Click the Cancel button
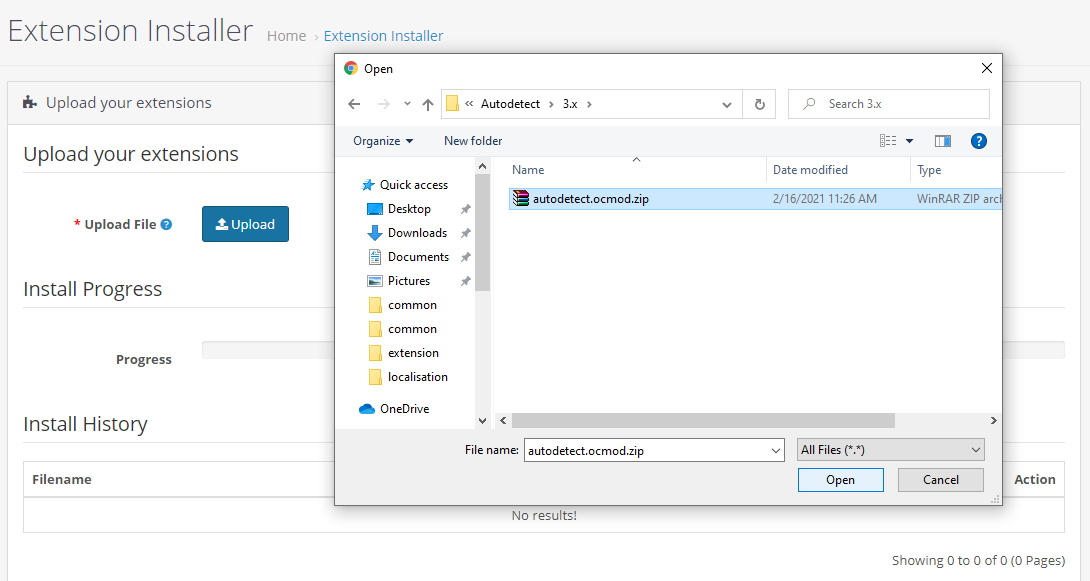The height and width of the screenshot is (581, 1090). [x=941, y=480]
